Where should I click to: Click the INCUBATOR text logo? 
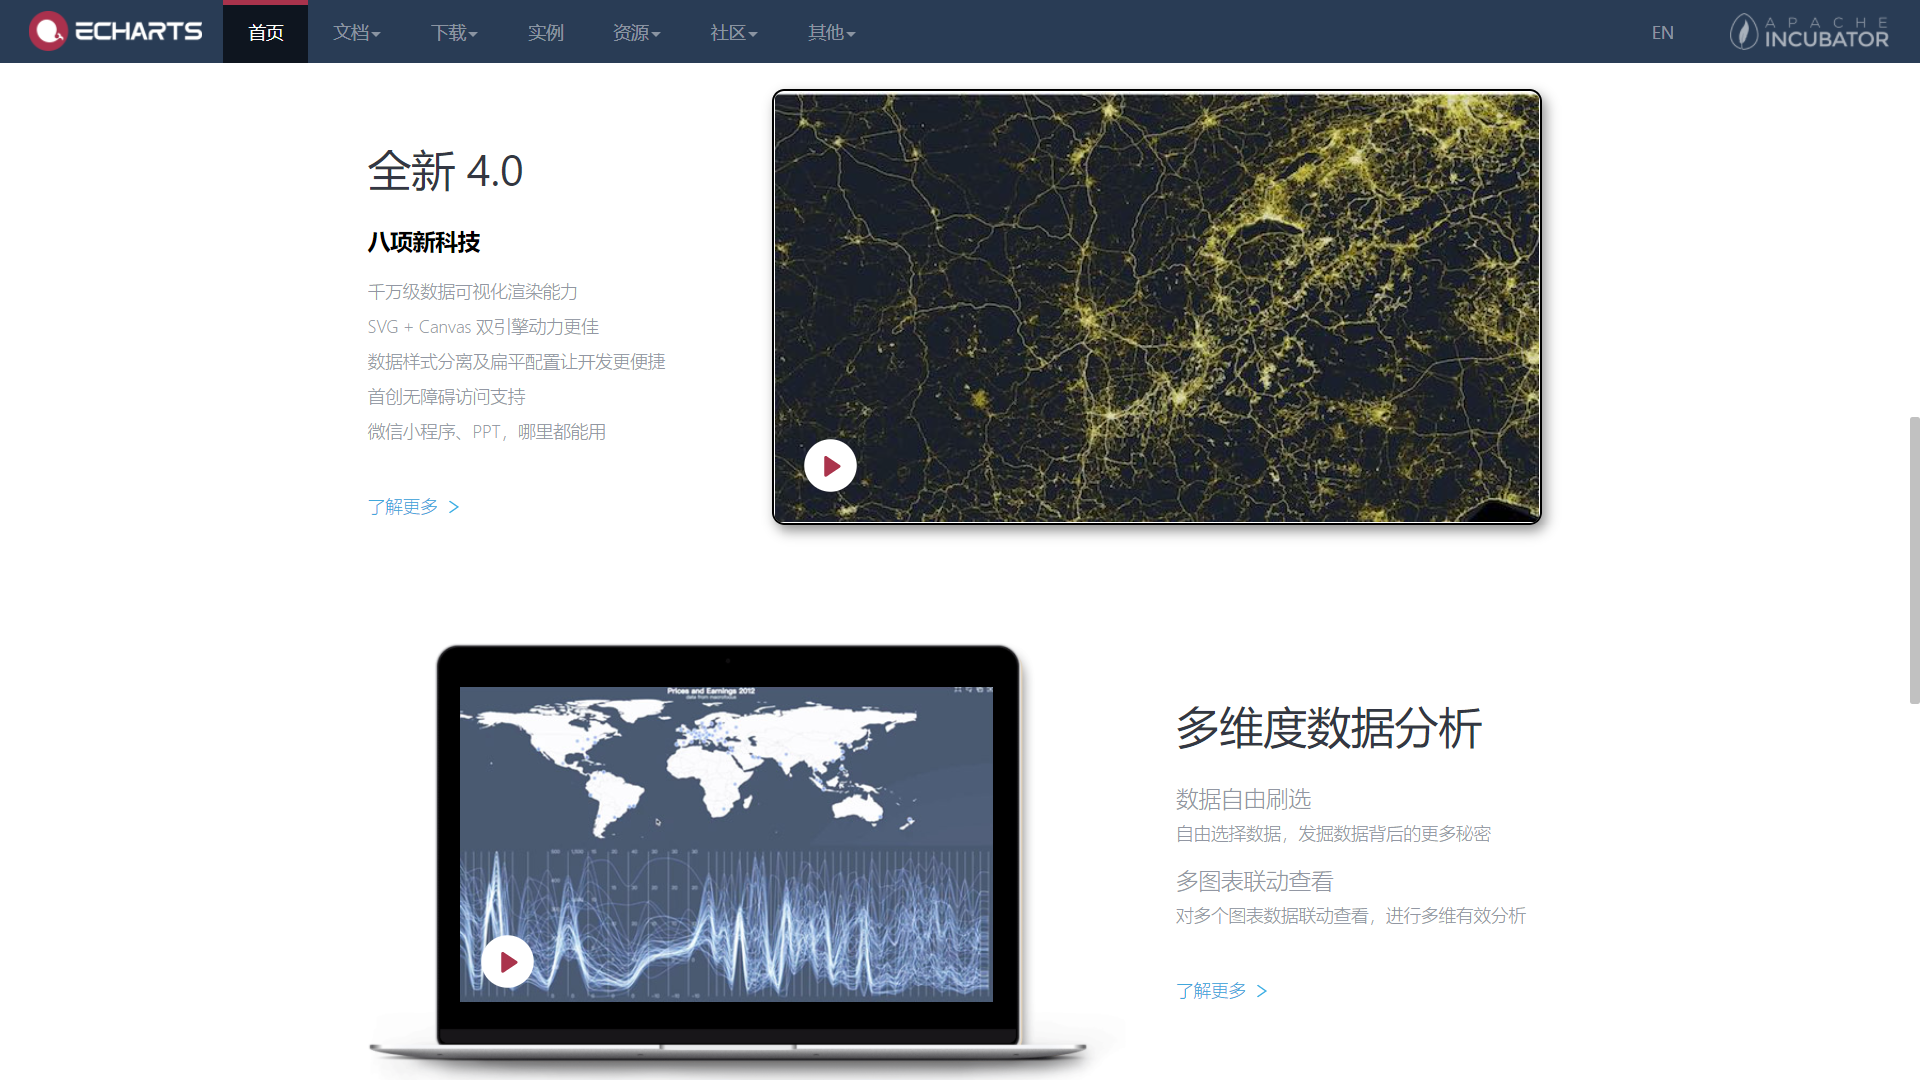(x=1826, y=38)
